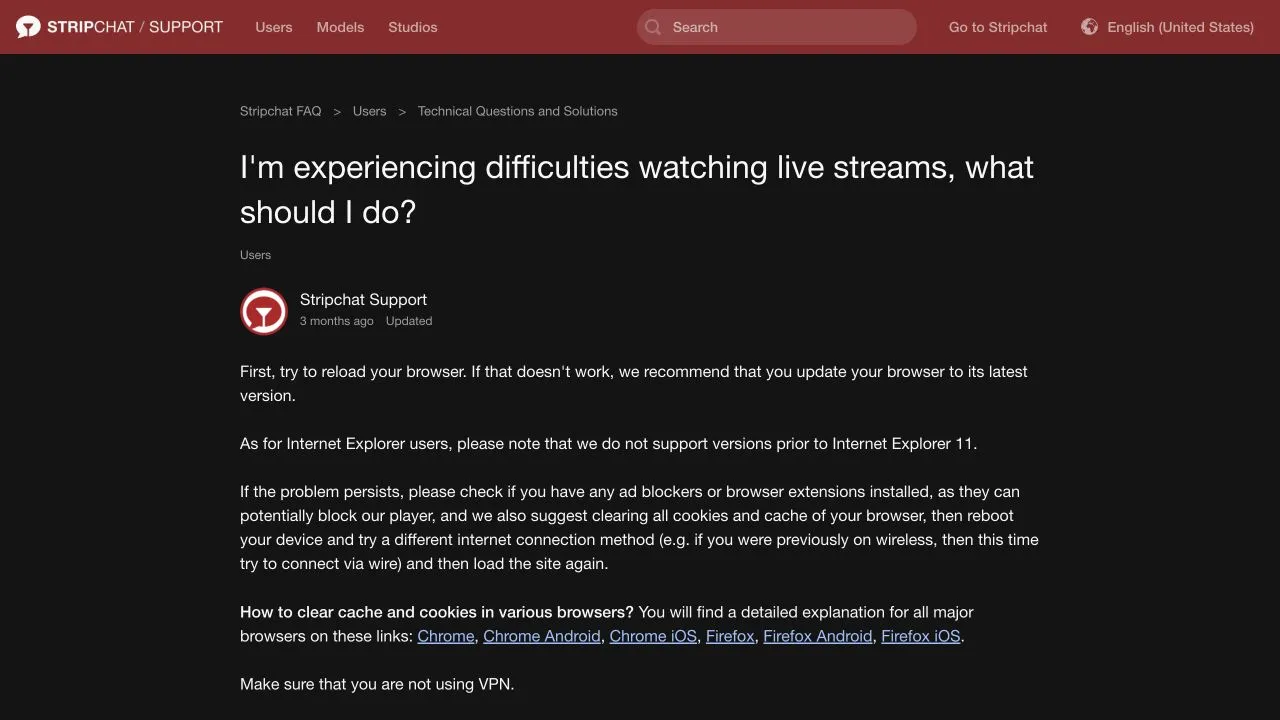Click the small 'Users' label under the title

[256, 255]
